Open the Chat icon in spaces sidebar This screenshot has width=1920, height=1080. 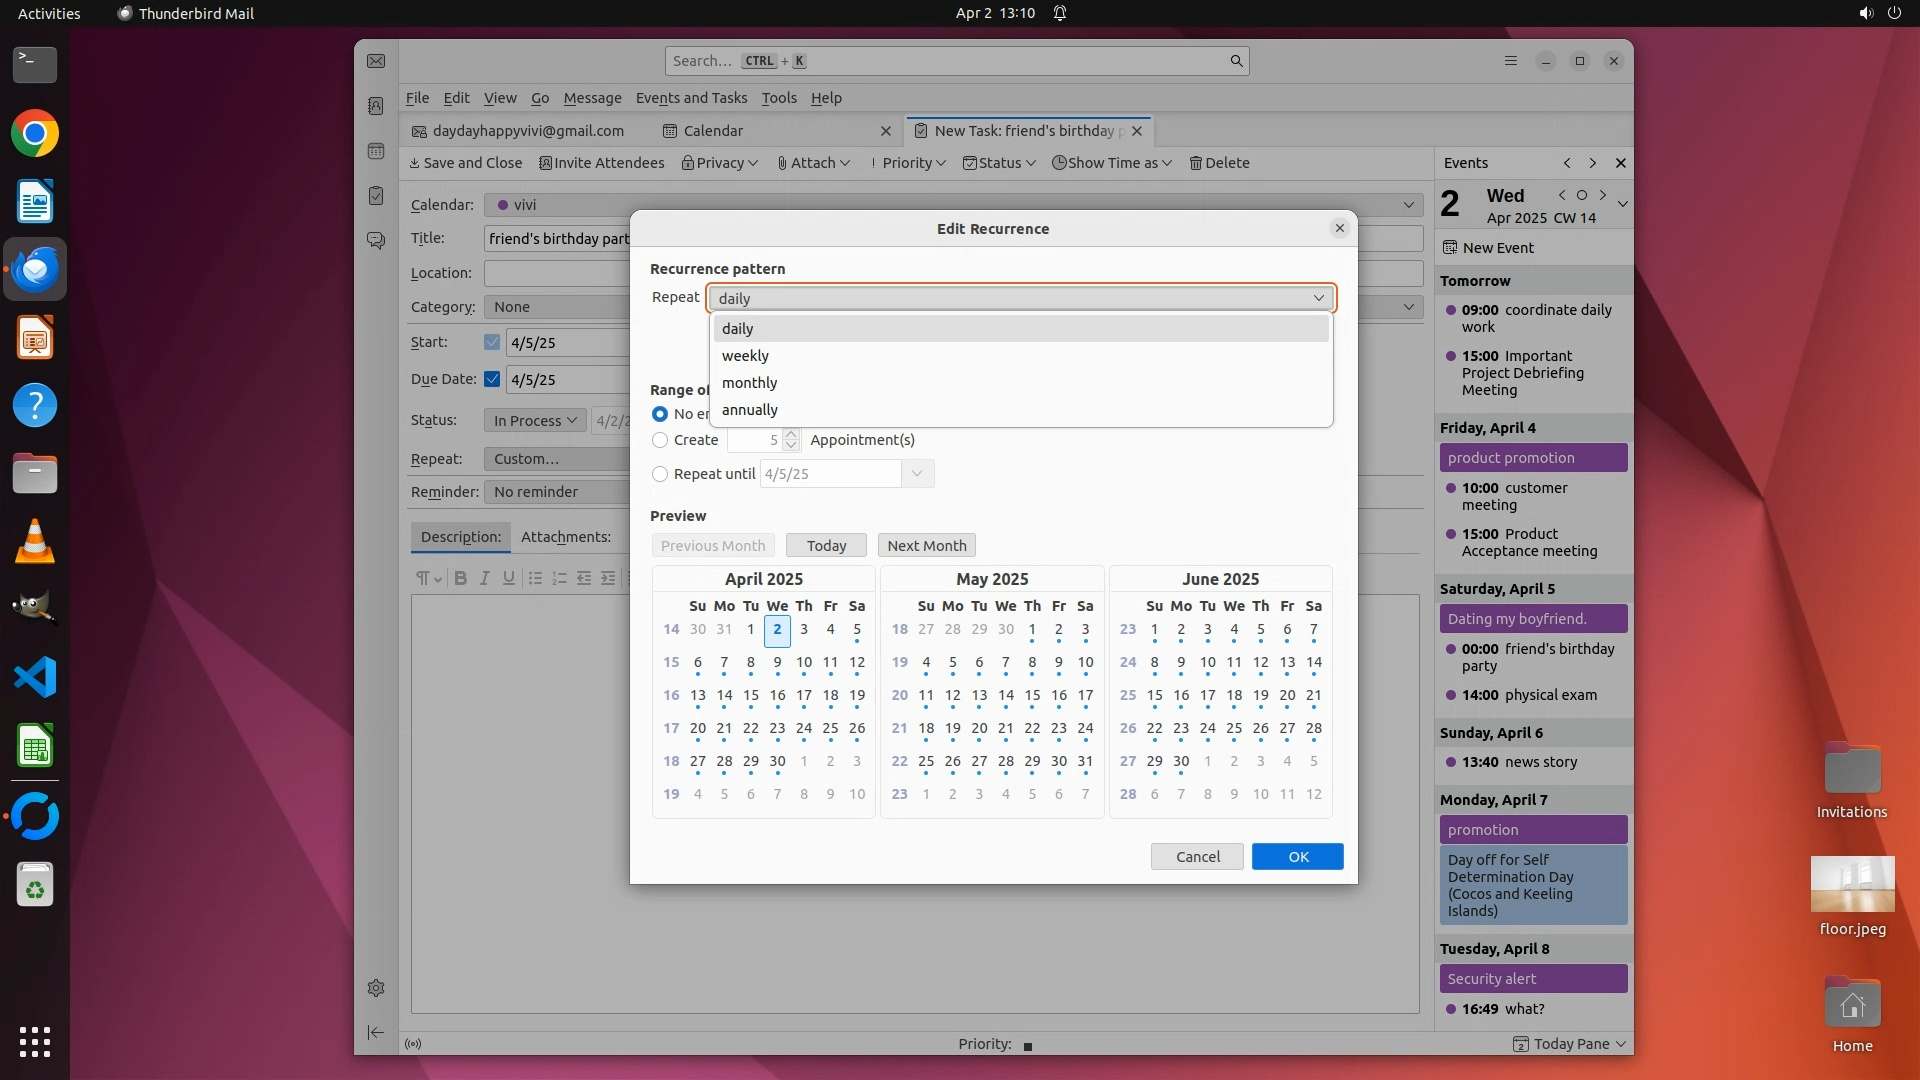pyautogui.click(x=376, y=241)
